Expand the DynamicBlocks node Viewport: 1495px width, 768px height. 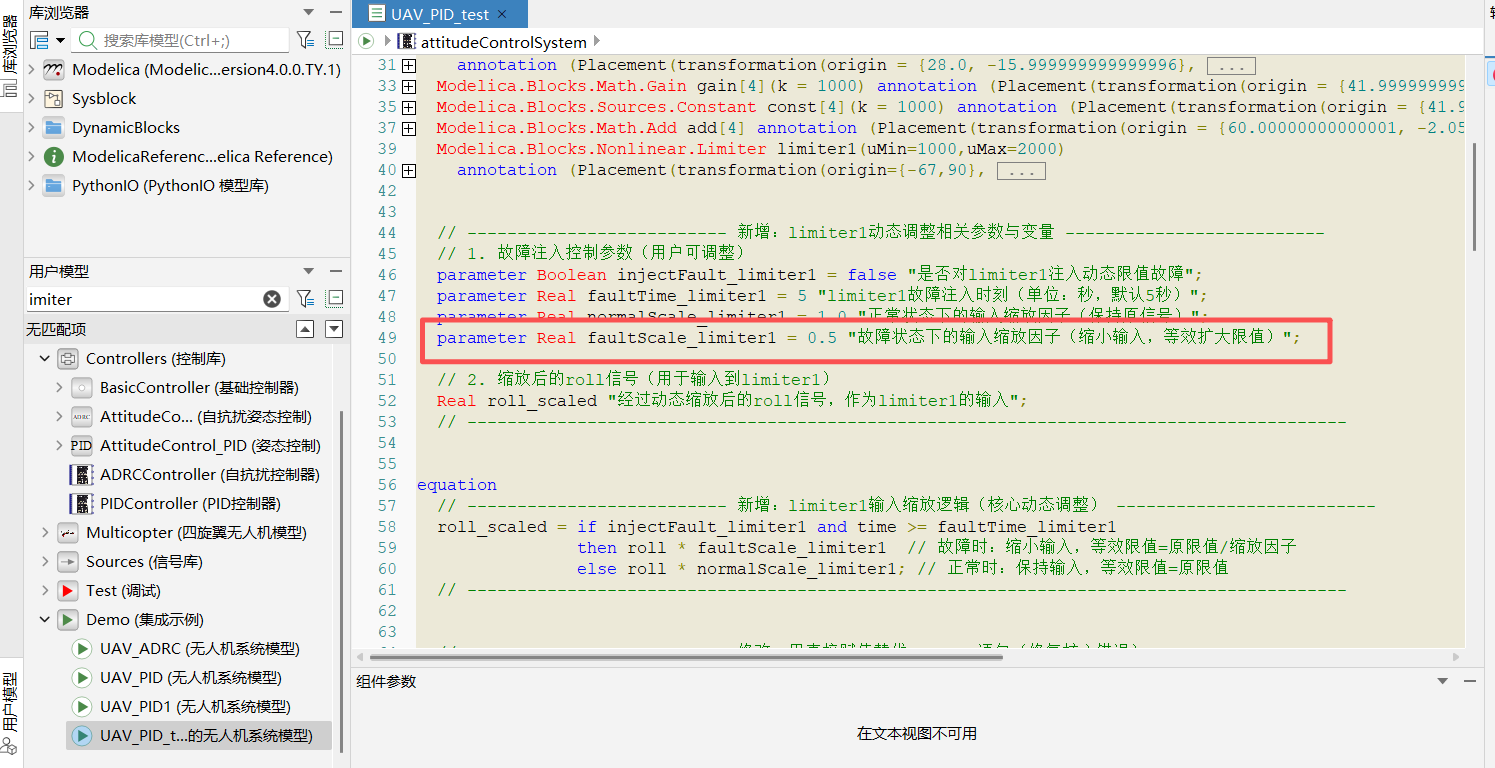coord(32,128)
